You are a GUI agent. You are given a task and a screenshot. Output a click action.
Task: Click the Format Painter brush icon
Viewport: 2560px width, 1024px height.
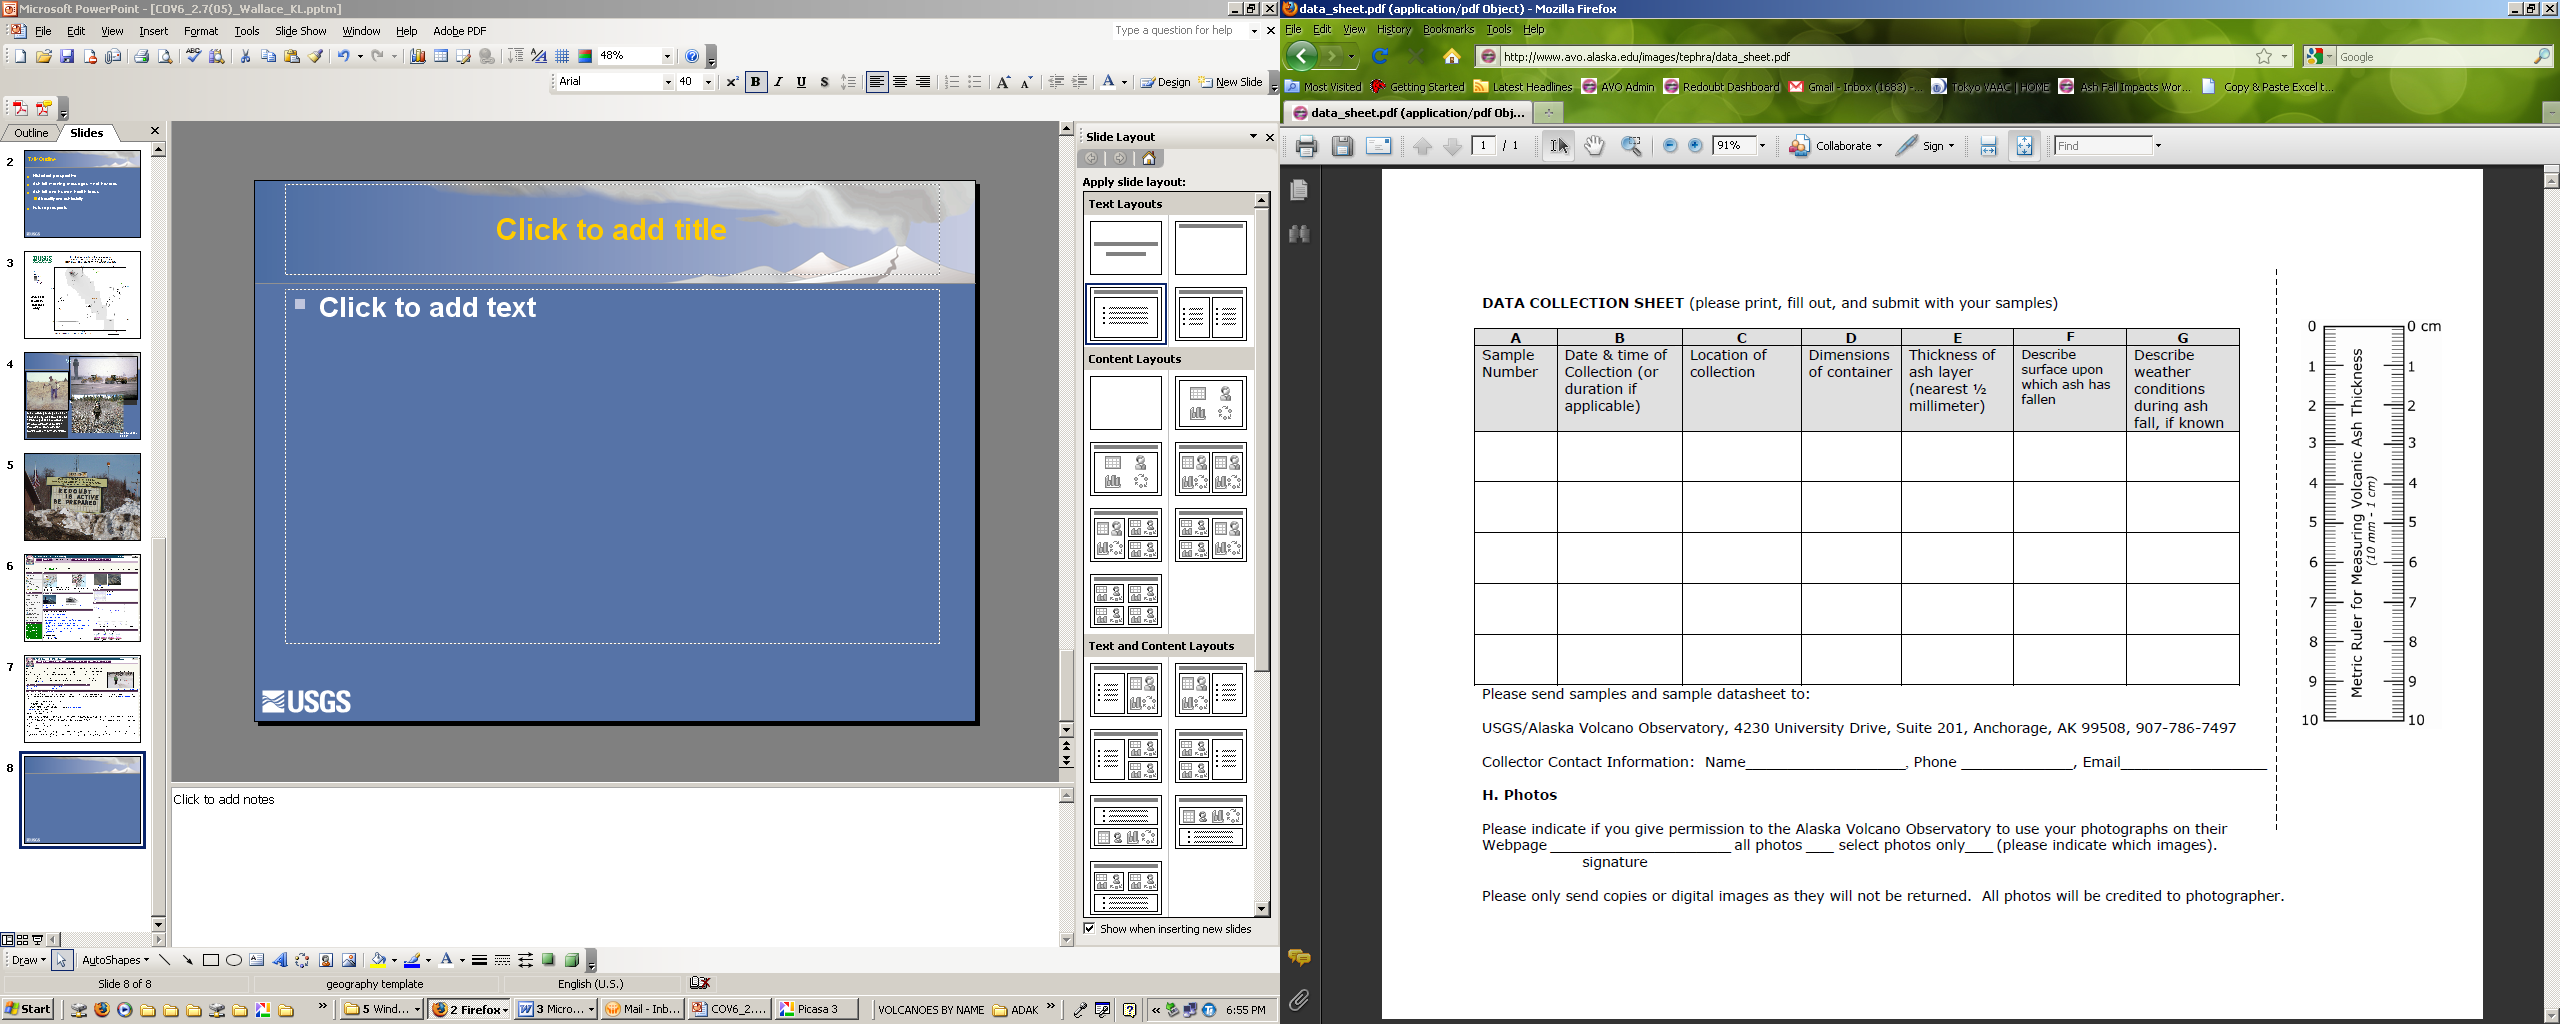[x=315, y=56]
